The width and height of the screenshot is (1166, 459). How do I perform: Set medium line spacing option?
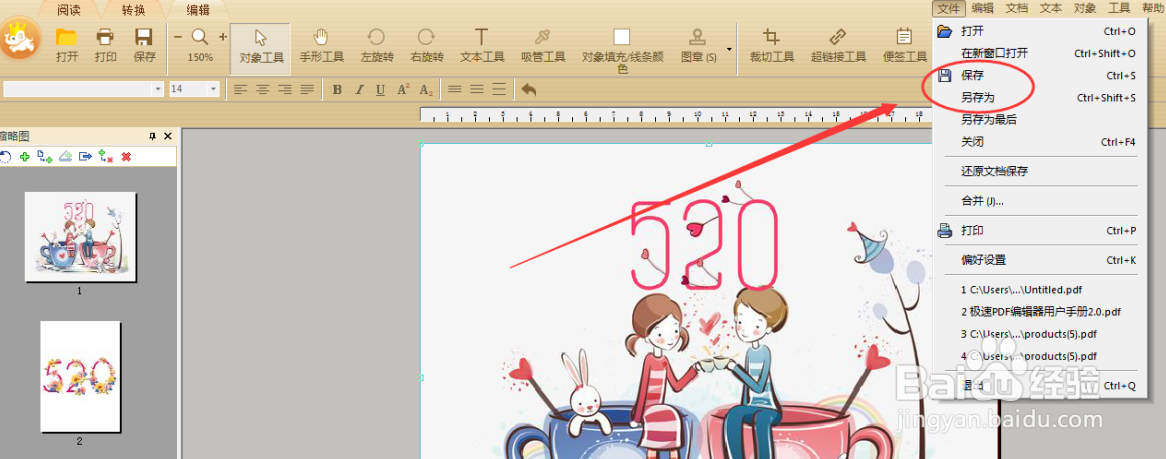coord(477,89)
